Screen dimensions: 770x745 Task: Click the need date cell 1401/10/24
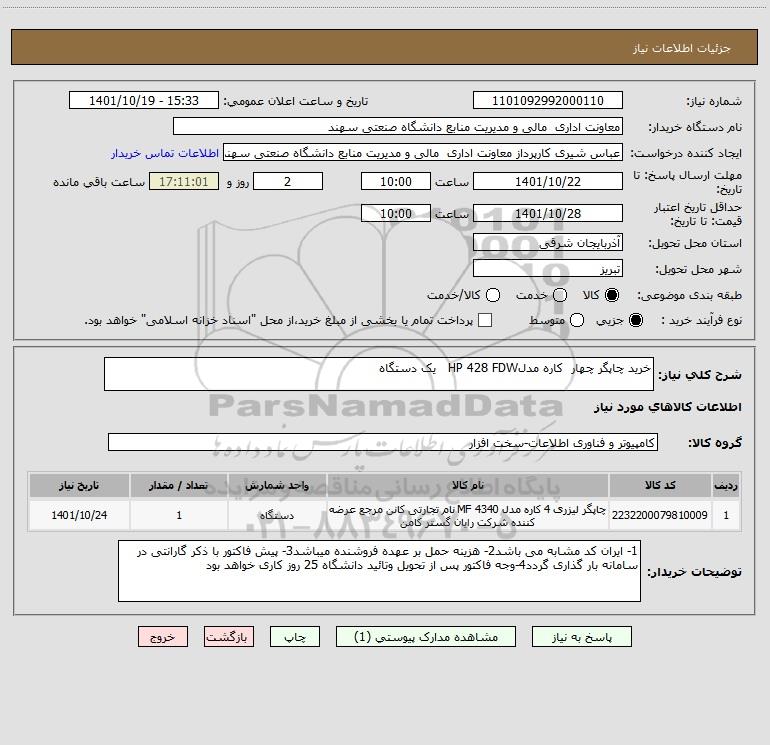(79, 515)
